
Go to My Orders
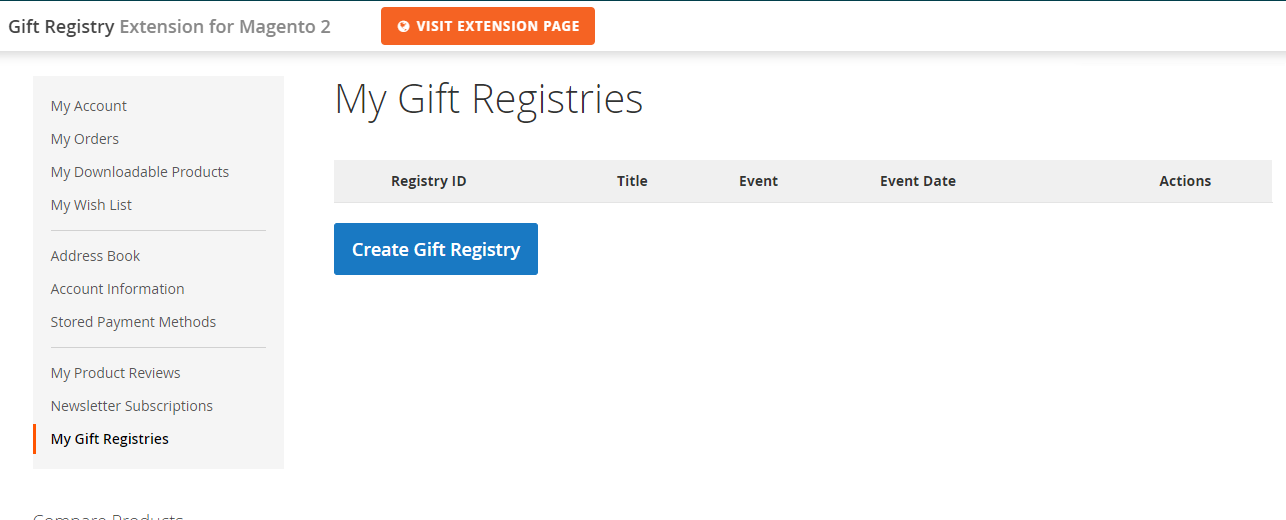(x=85, y=139)
